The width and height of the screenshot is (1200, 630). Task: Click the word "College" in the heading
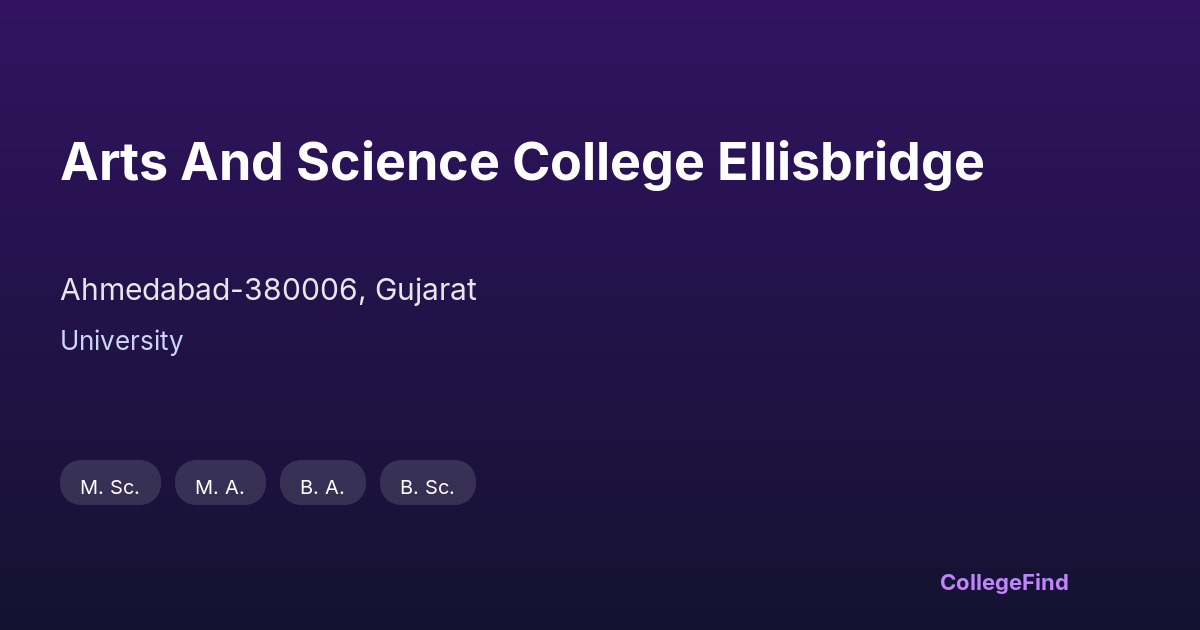coord(608,162)
